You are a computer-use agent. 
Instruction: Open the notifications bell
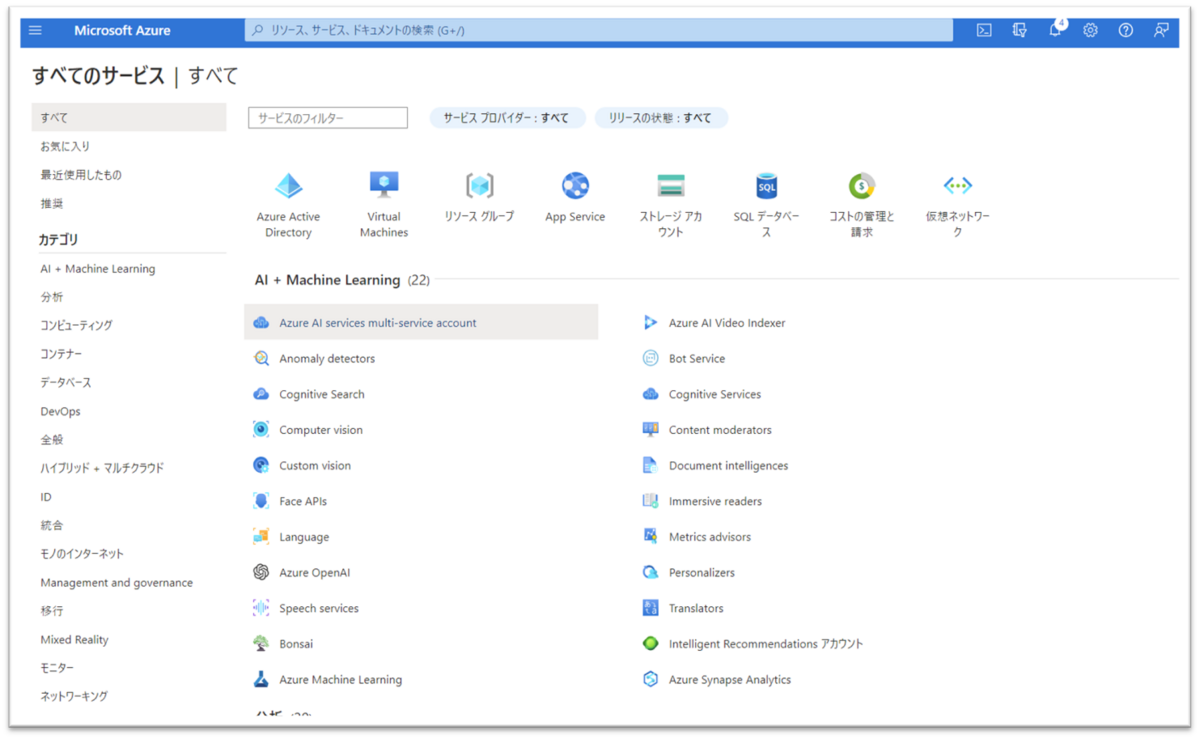(x=1055, y=30)
